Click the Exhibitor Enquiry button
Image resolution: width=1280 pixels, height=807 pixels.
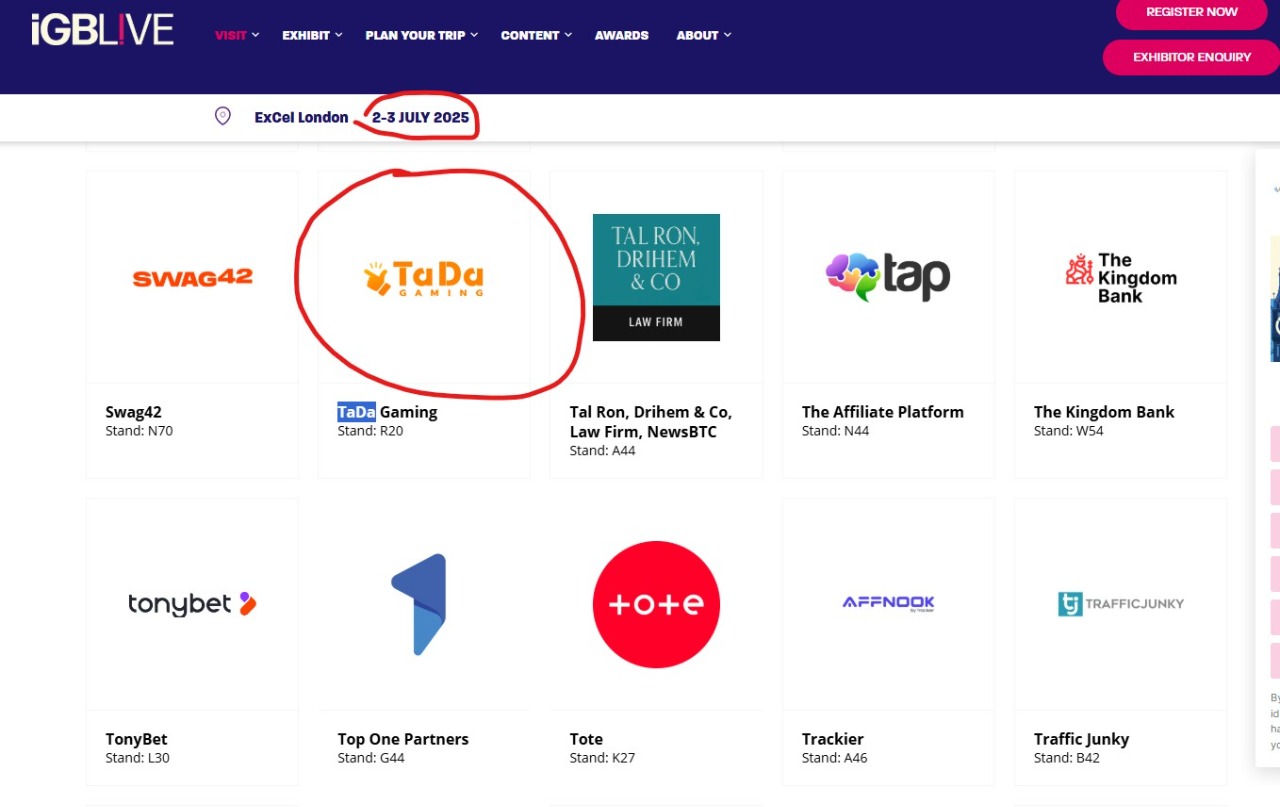pyautogui.click(x=1191, y=57)
